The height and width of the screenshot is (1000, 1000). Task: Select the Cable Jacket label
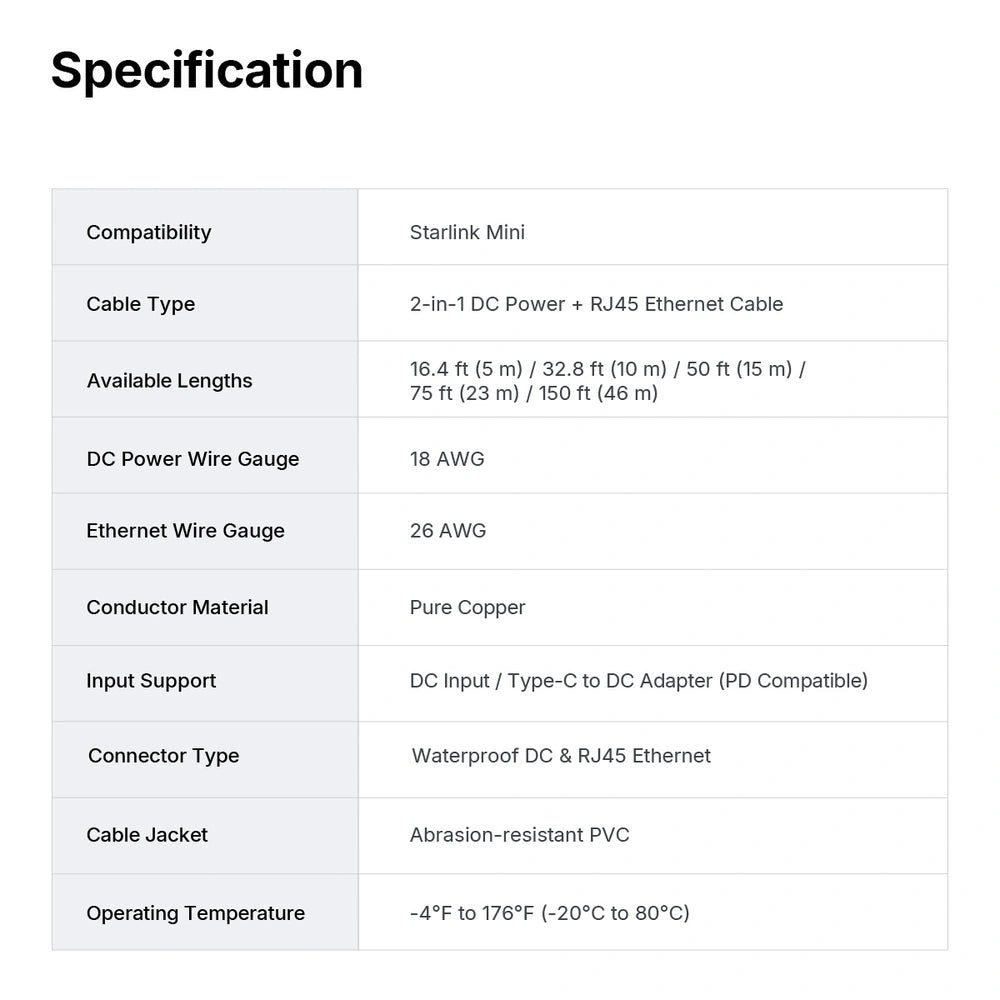point(147,835)
